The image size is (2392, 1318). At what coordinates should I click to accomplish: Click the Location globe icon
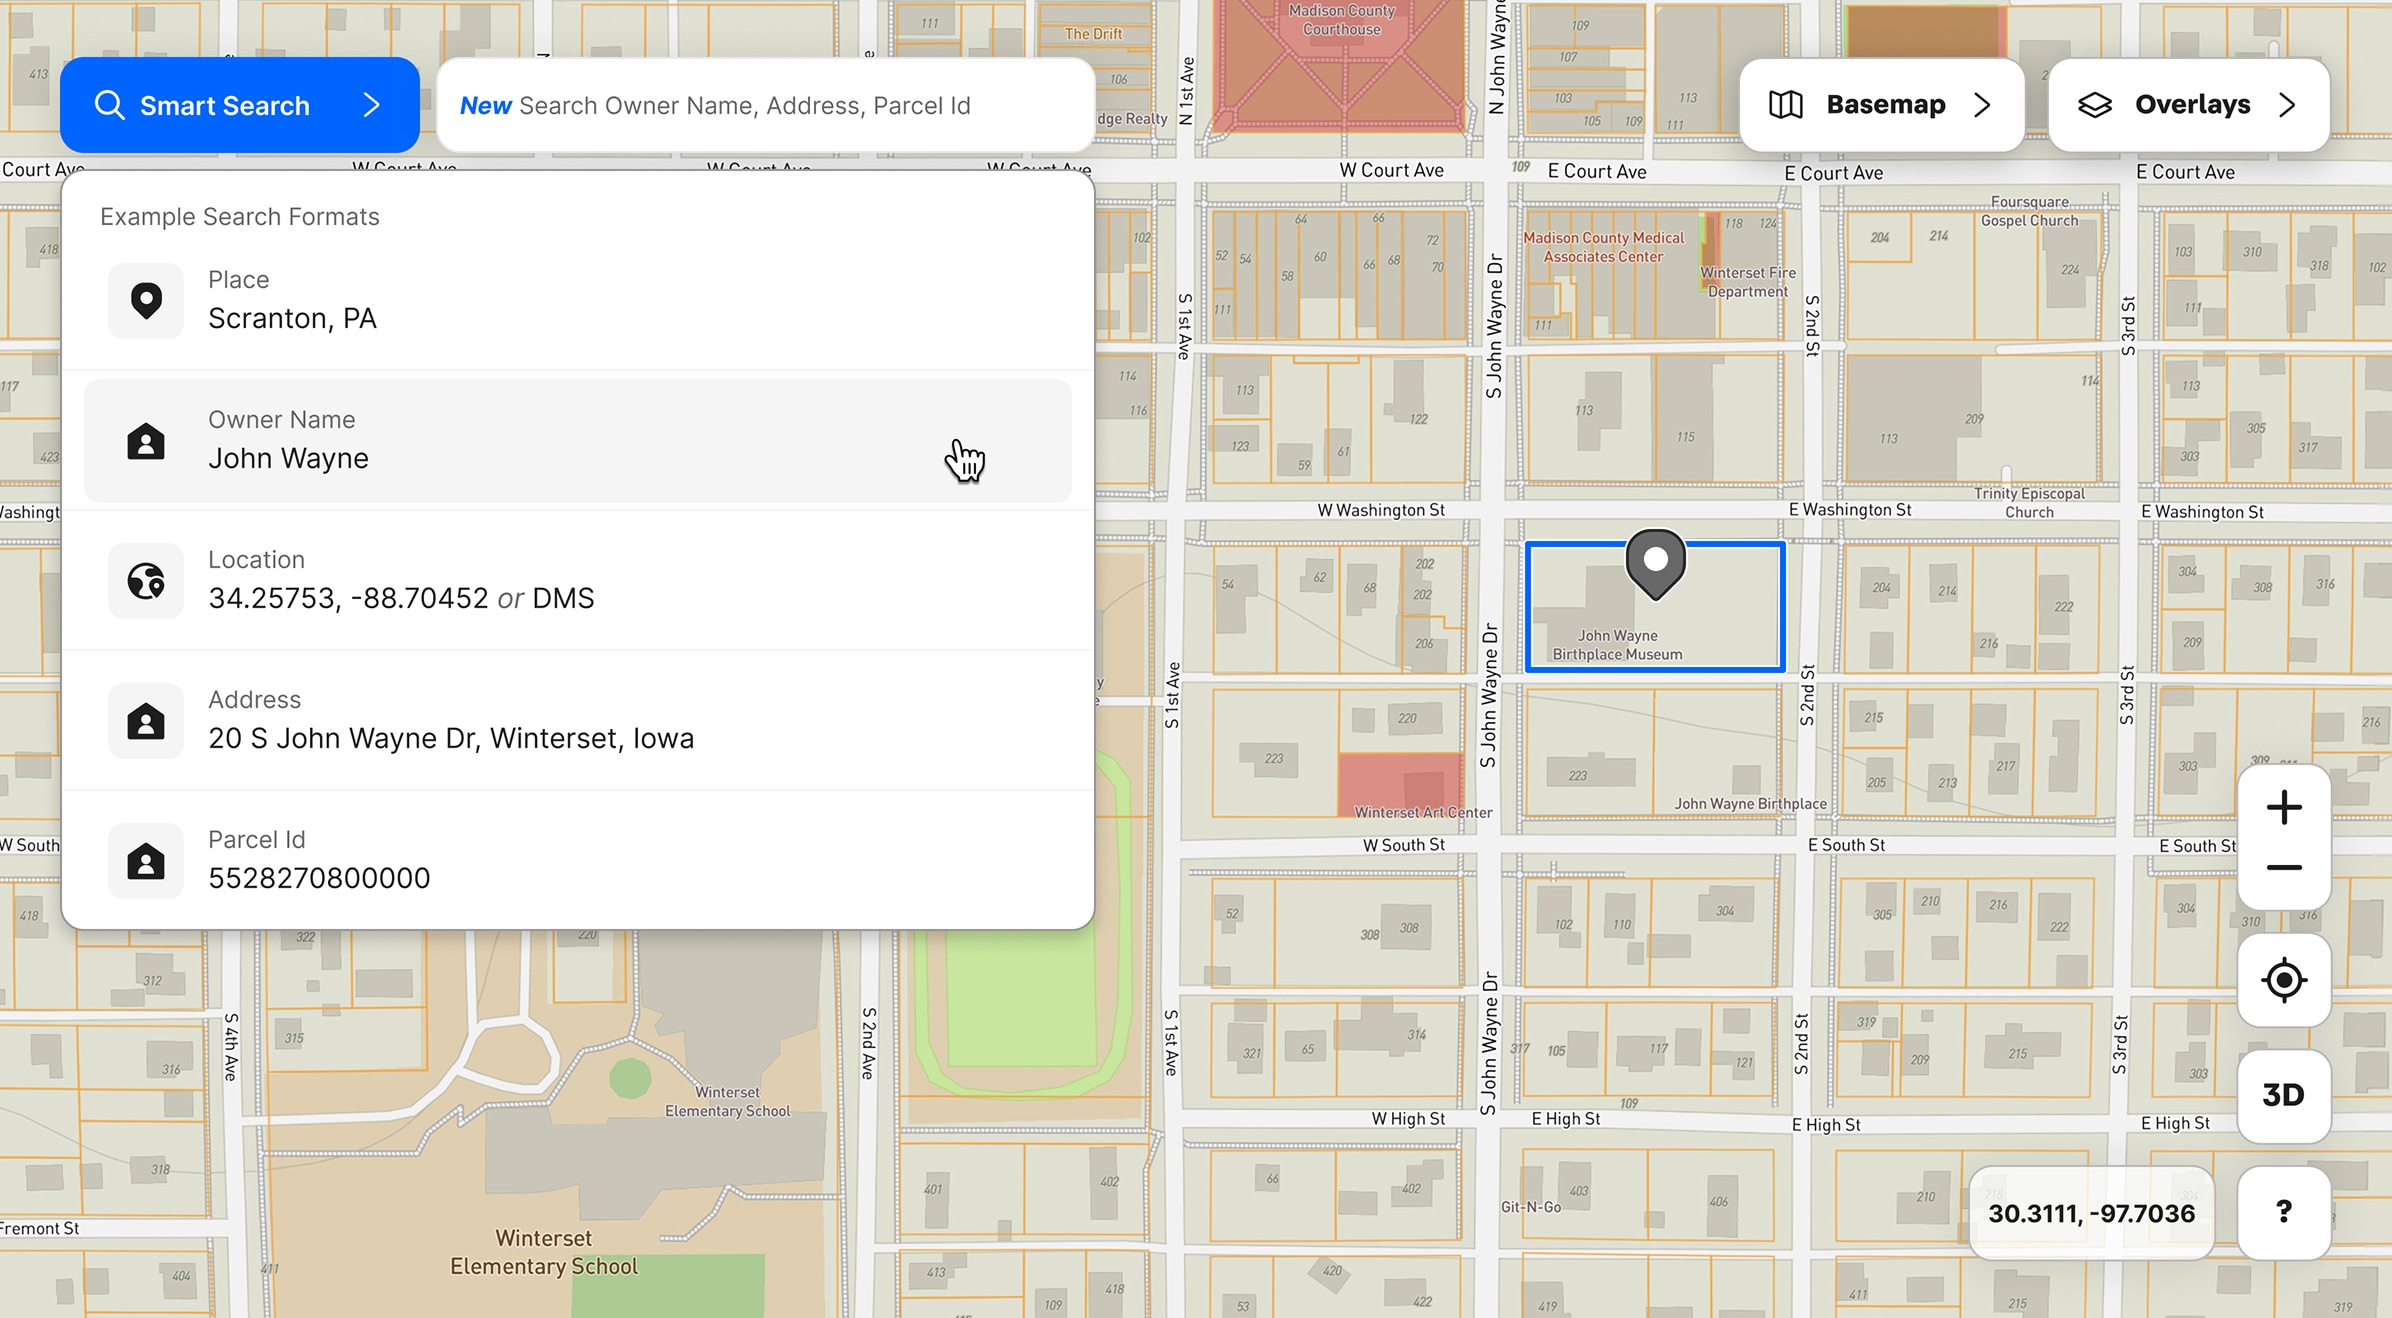[146, 580]
